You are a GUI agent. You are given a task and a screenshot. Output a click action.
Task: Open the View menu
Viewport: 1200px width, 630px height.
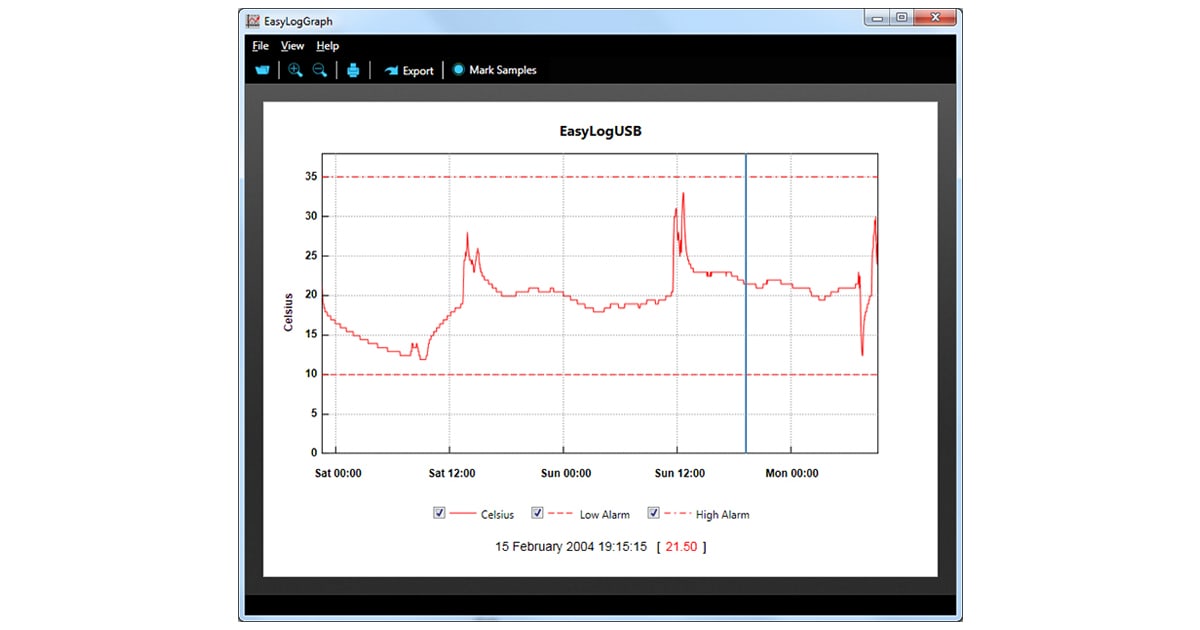tap(292, 46)
